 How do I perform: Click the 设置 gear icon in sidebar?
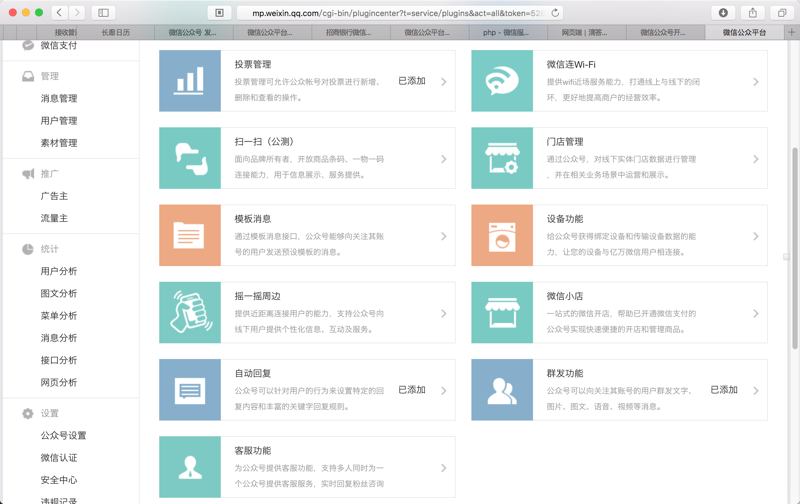click(28, 413)
